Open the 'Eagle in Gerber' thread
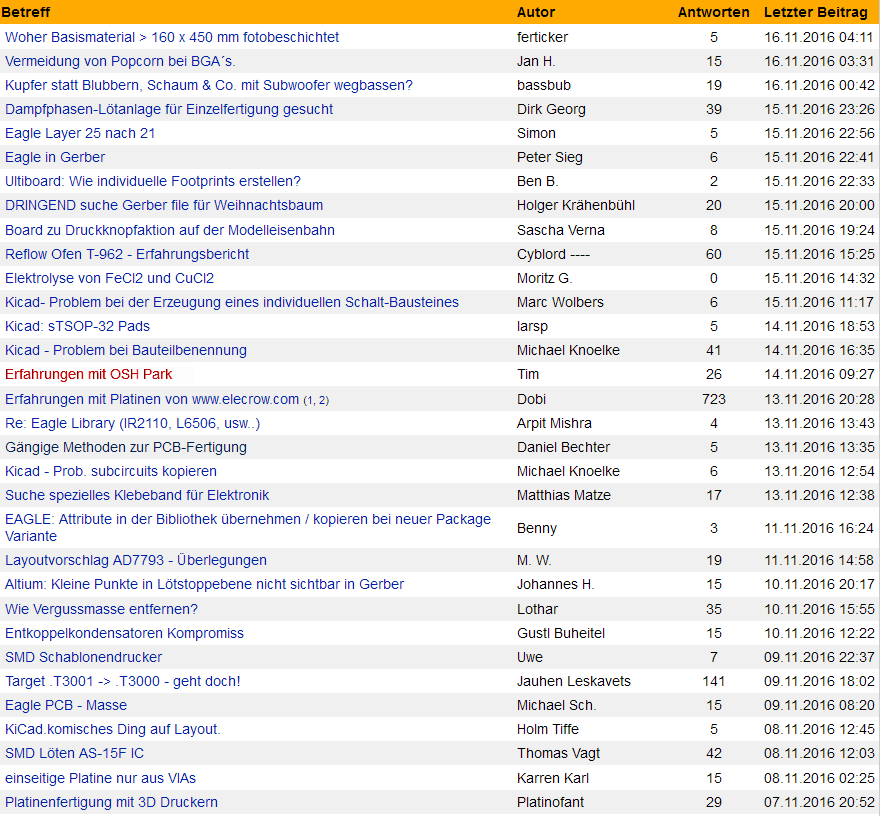Image resolution: width=883 pixels, height=816 pixels. [55, 157]
